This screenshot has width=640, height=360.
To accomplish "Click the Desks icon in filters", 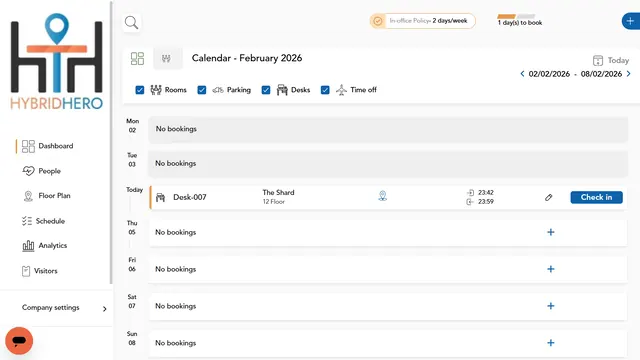I will (282, 90).
